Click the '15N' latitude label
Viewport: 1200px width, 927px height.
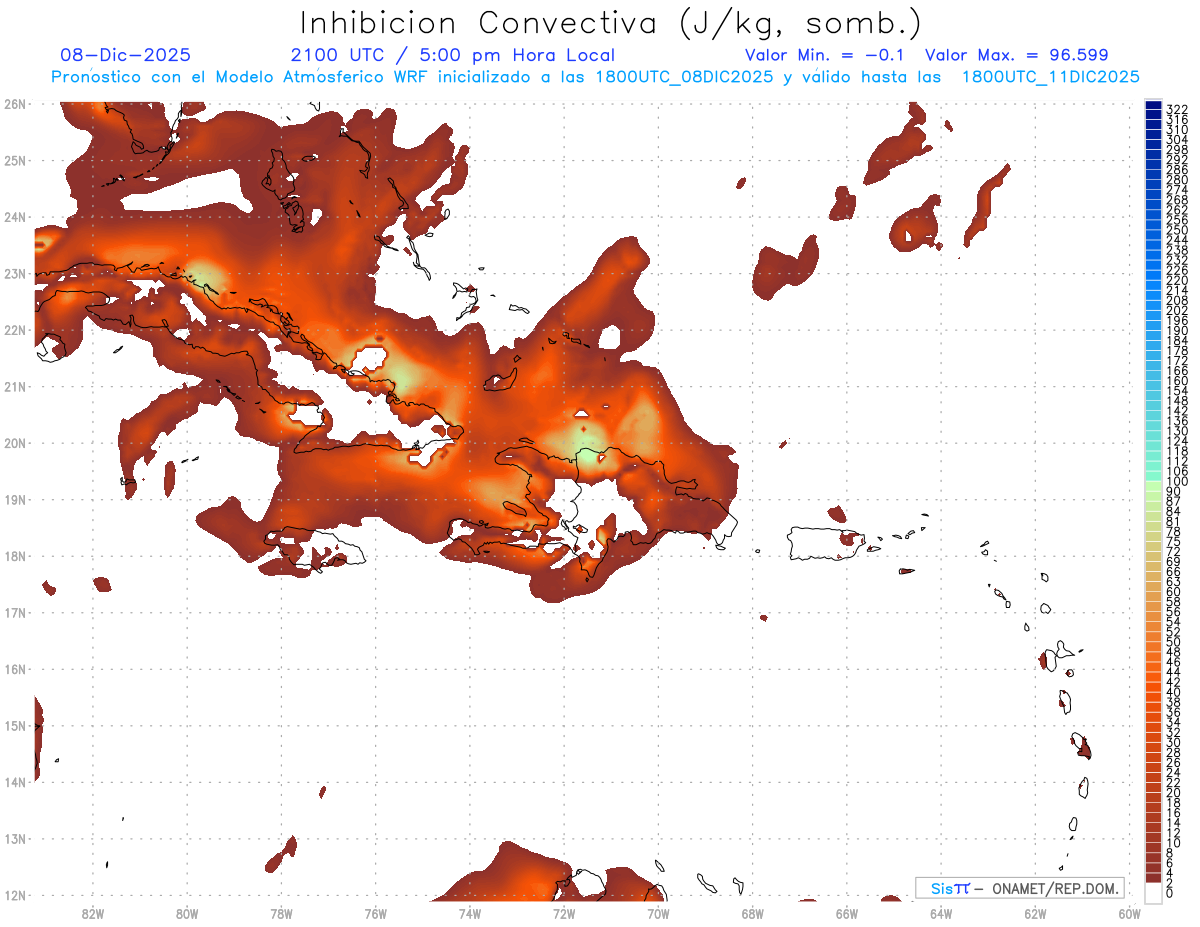pos(14,726)
